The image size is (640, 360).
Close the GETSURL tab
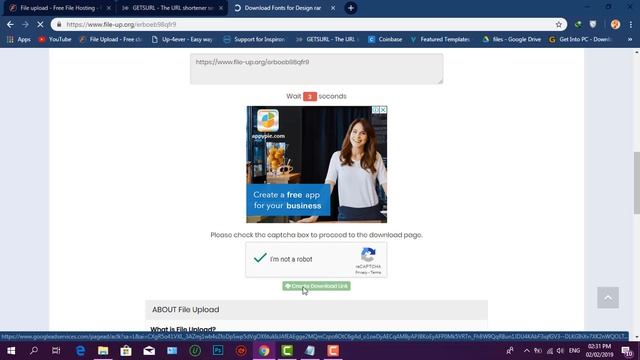click(221, 8)
